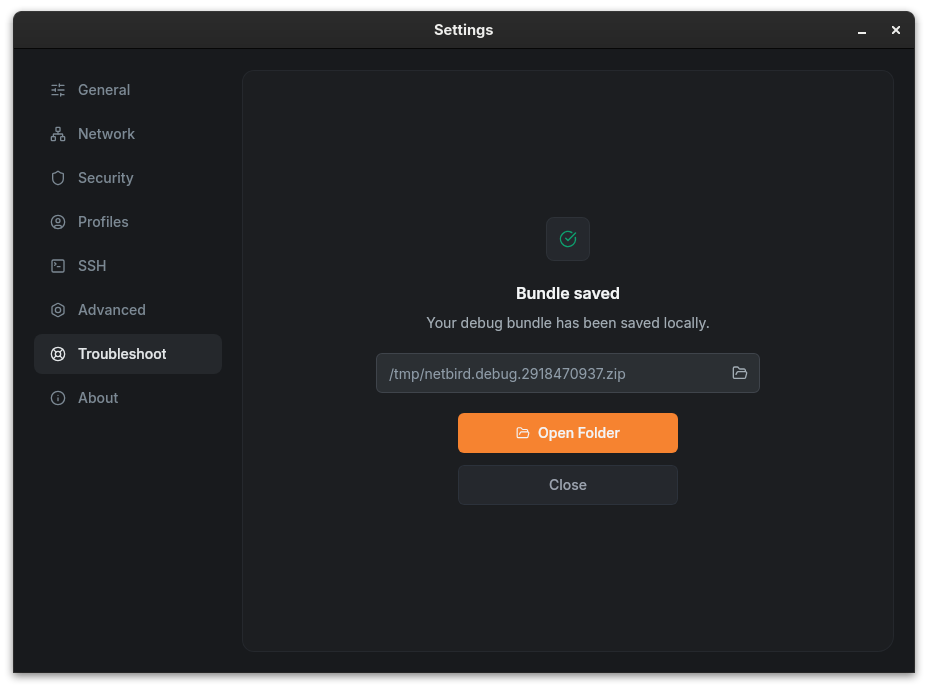Click the "Bundle saved" heading
This screenshot has height=689, width=928.
[x=568, y=294]
